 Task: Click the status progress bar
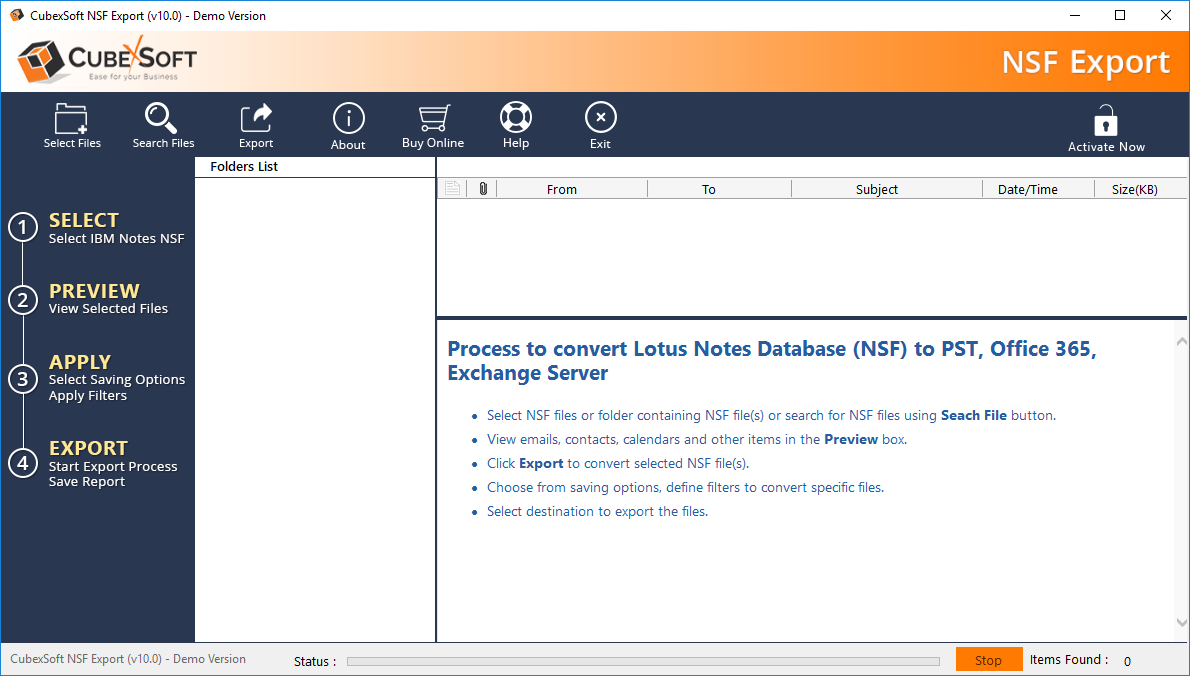[x=643, y=661]
